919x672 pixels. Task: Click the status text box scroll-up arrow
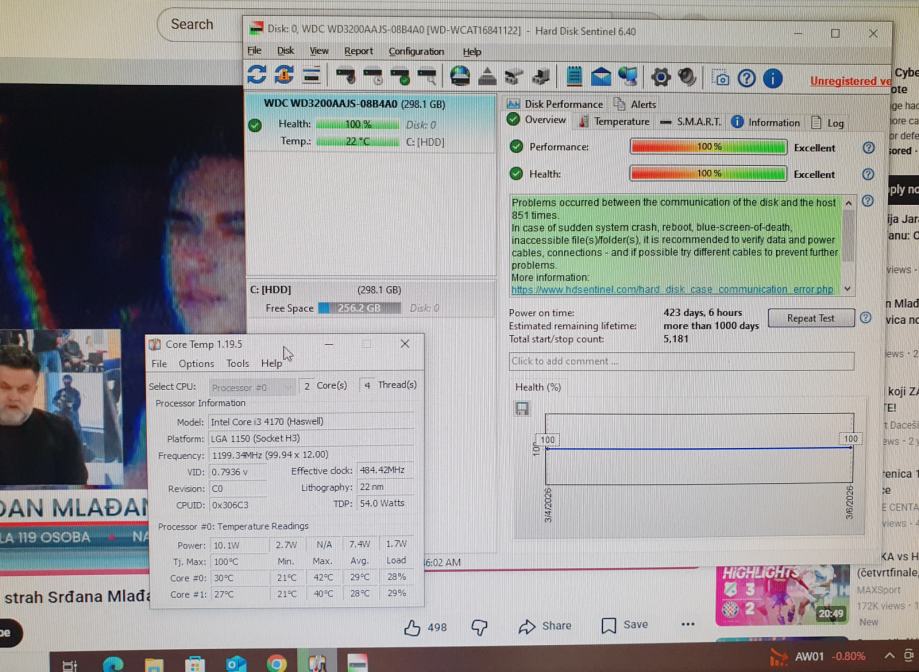(x=848, y=203)
